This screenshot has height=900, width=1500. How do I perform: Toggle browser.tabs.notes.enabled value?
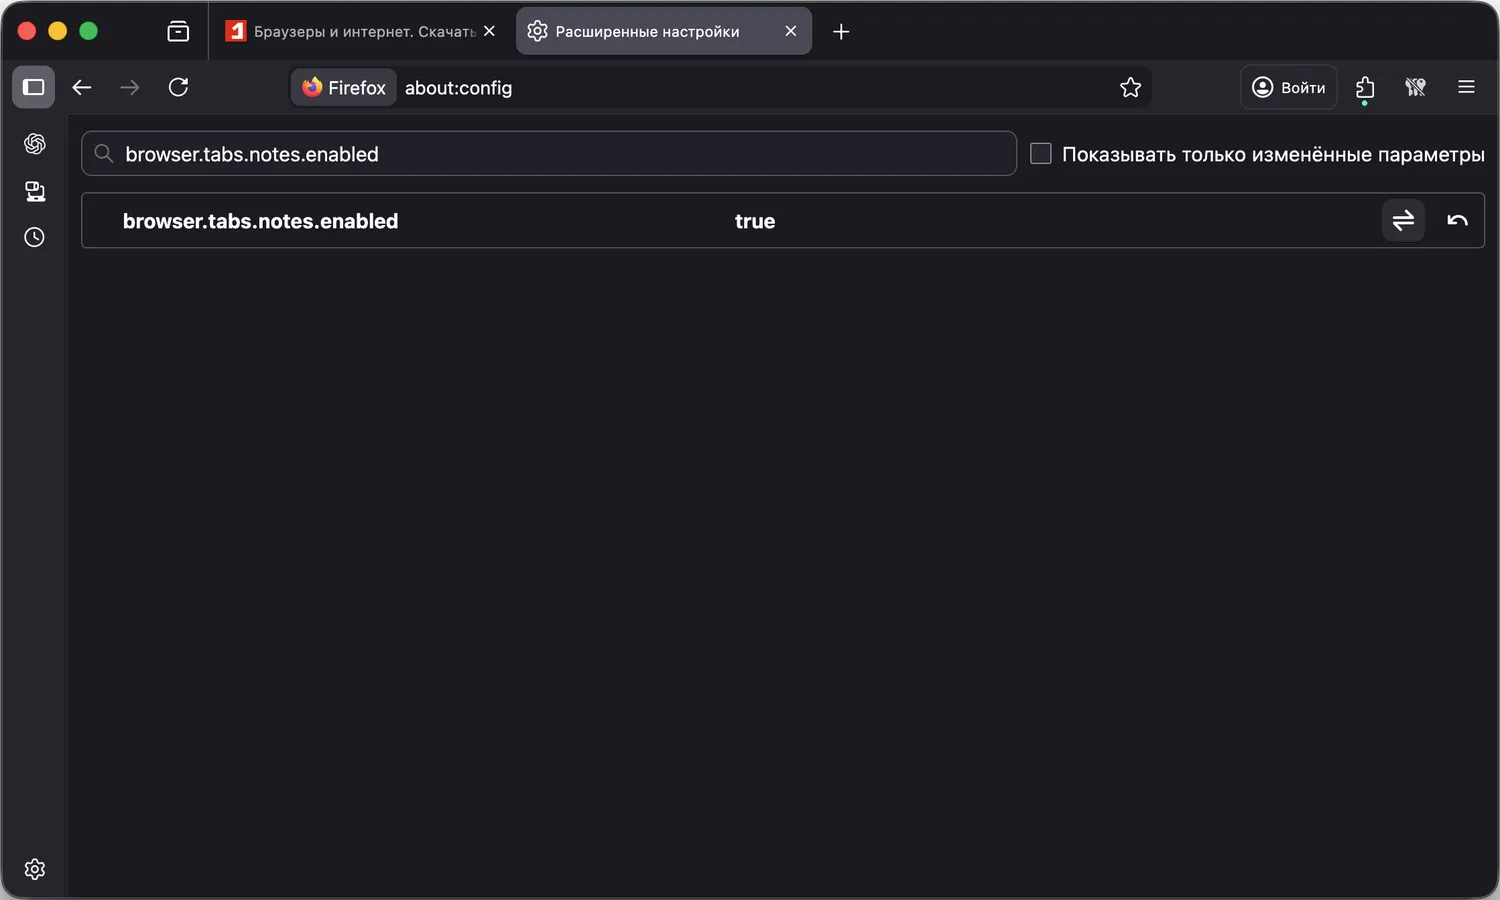(x=1403, y=220)
